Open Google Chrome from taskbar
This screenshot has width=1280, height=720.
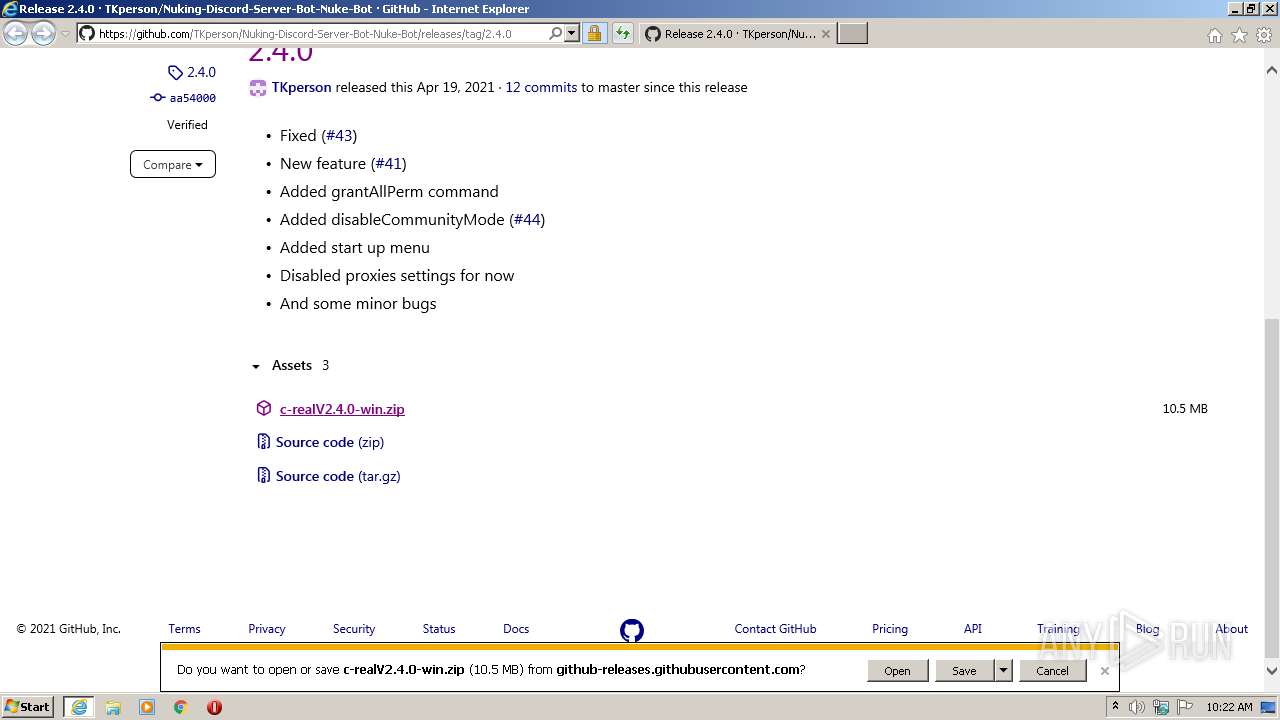point(181,707)
